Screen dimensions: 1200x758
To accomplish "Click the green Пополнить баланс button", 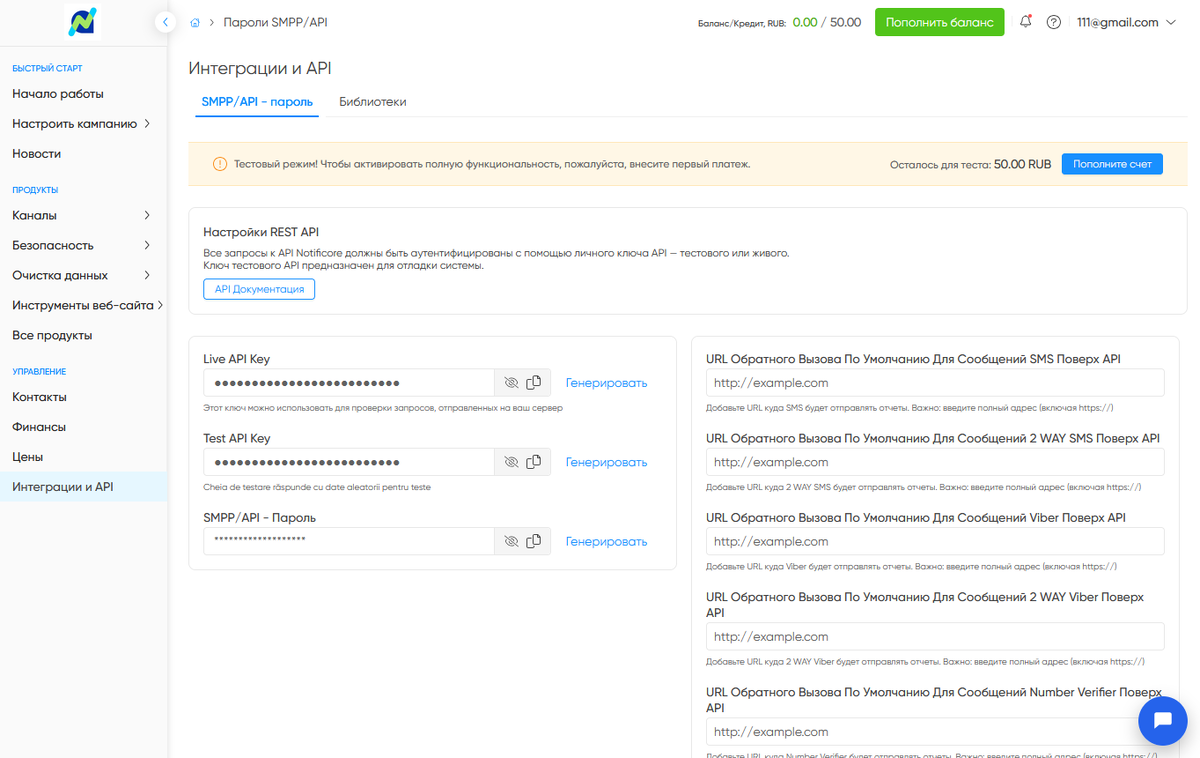I will pos(940,22).
